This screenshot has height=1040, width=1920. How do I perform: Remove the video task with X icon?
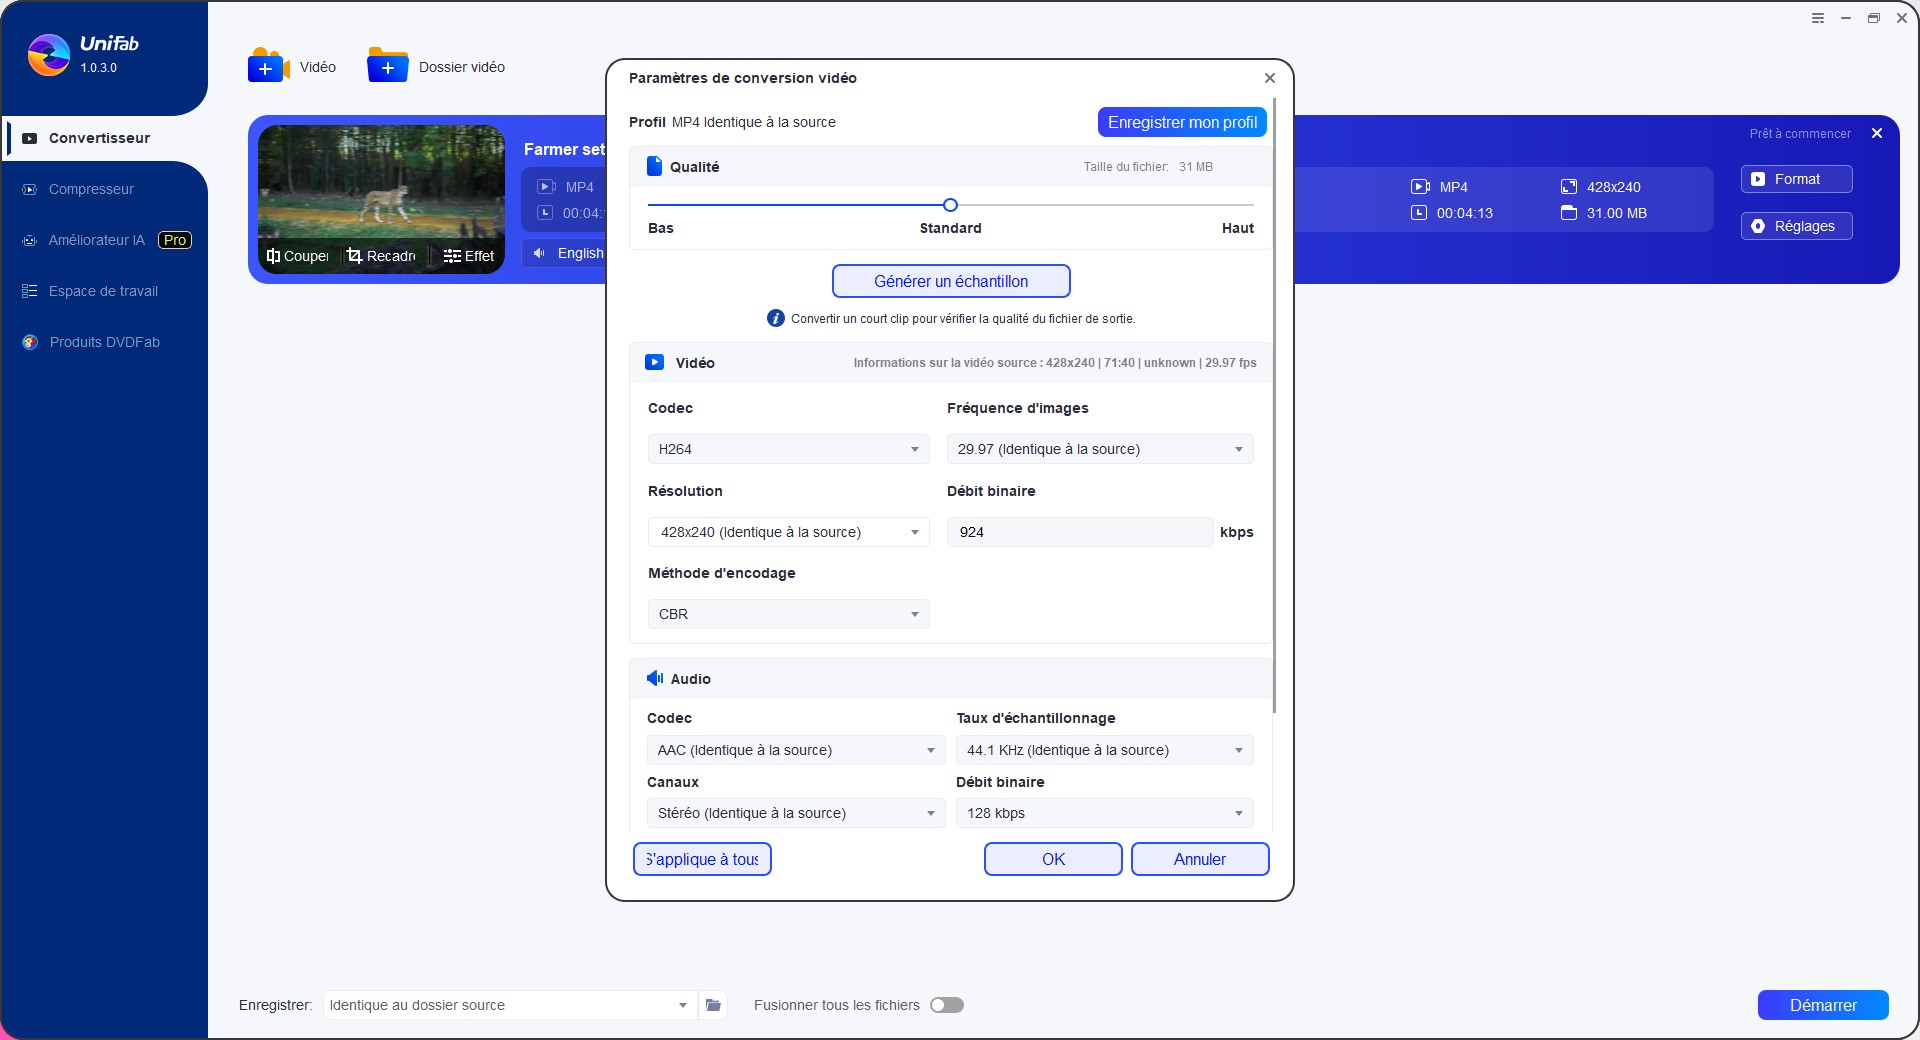pyautogui.click(x=1877, y=133)
